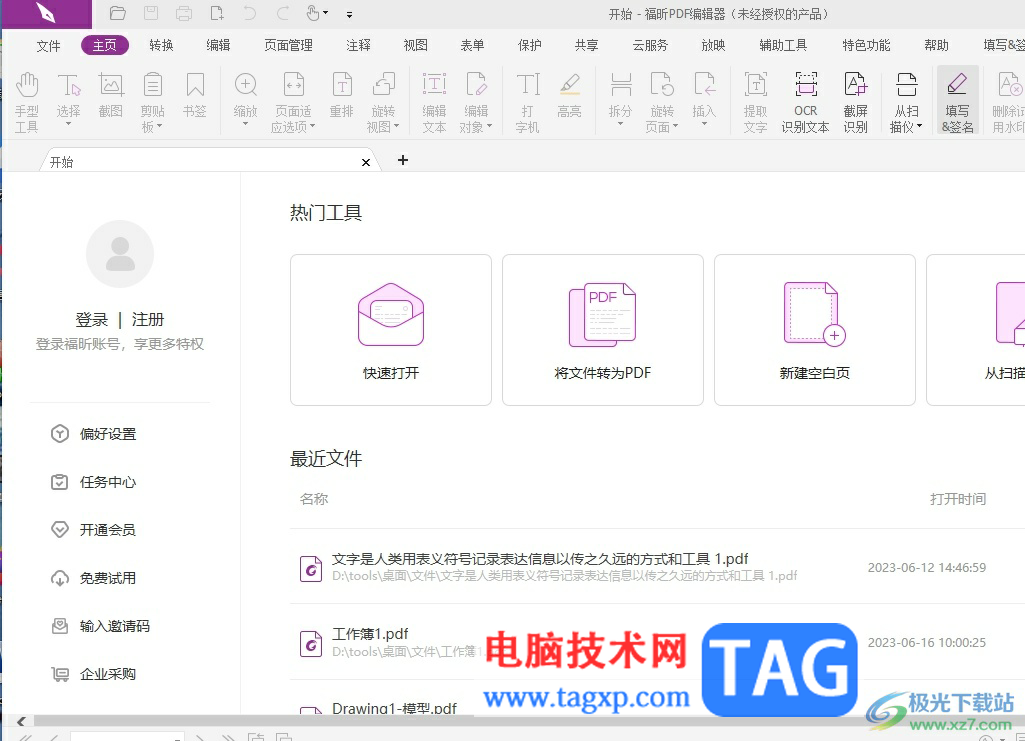Click the horizontal scrollbar left arrow
The image size is (1025, 741).
click(x=21, y=721)
